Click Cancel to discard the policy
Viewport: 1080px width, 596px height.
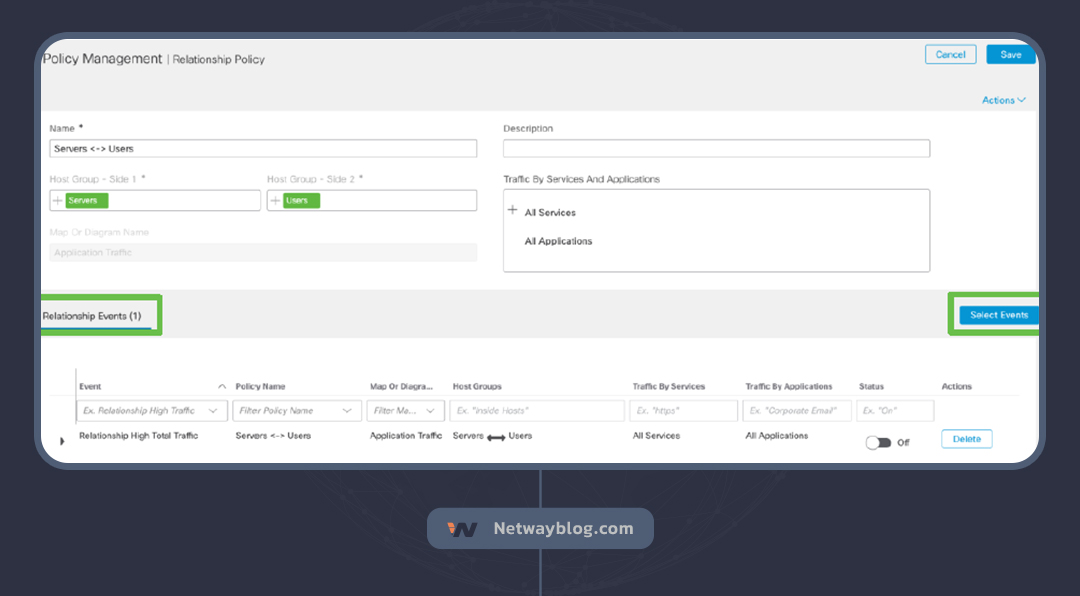(x=950, y=55)
